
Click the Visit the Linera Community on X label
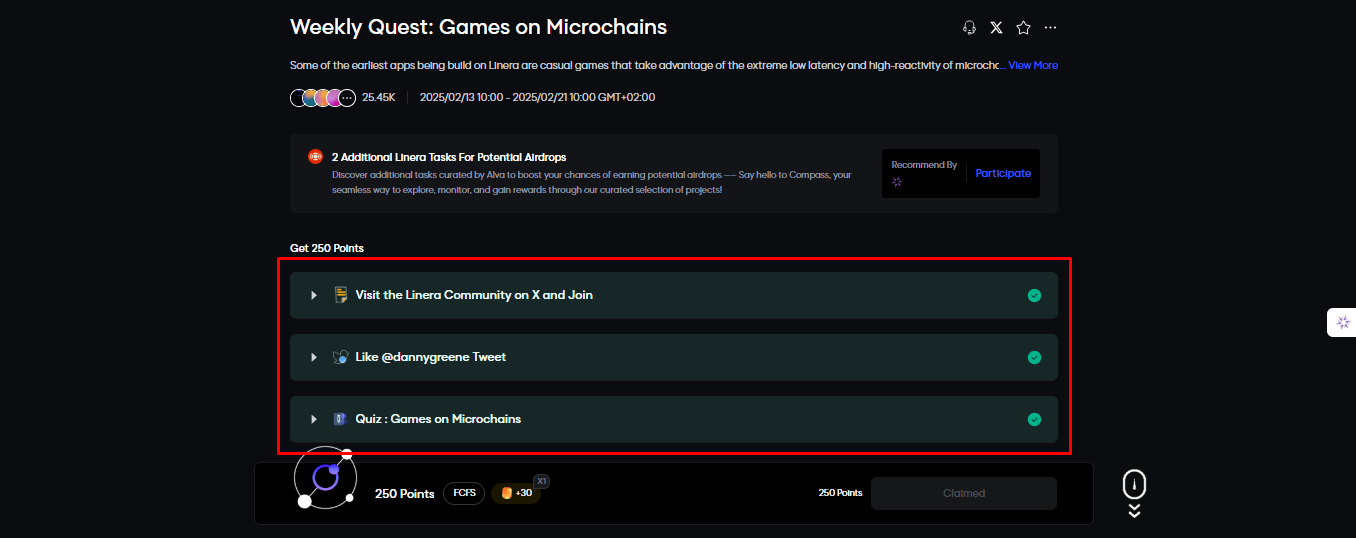tap(474, 295)
